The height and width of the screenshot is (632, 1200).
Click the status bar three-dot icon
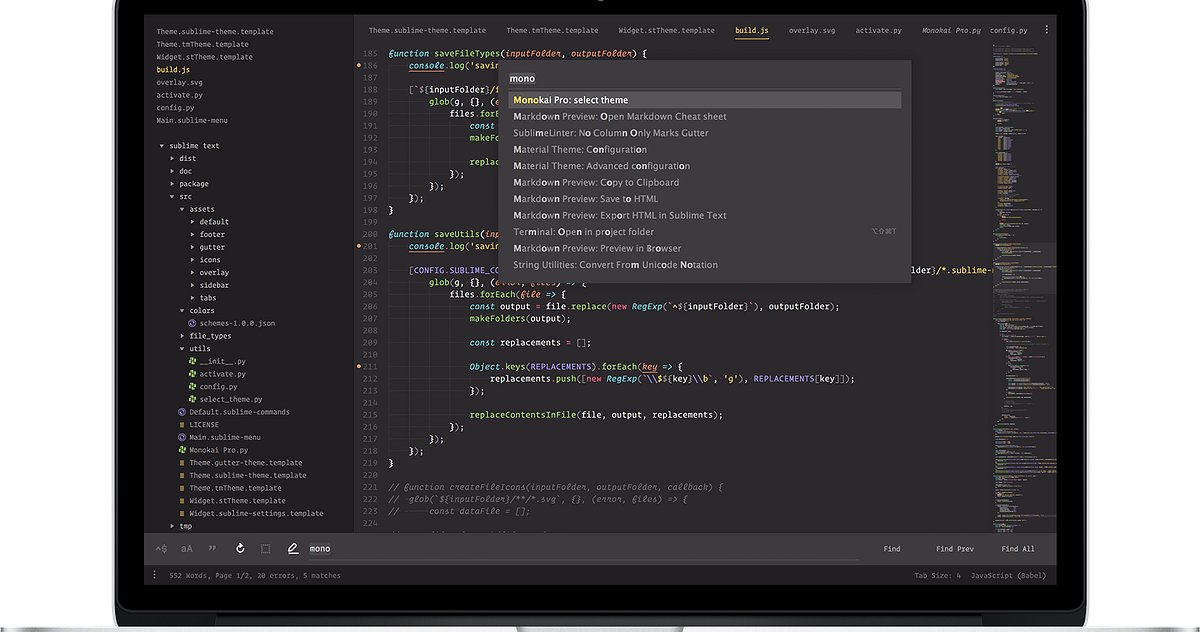pos(153,575)
